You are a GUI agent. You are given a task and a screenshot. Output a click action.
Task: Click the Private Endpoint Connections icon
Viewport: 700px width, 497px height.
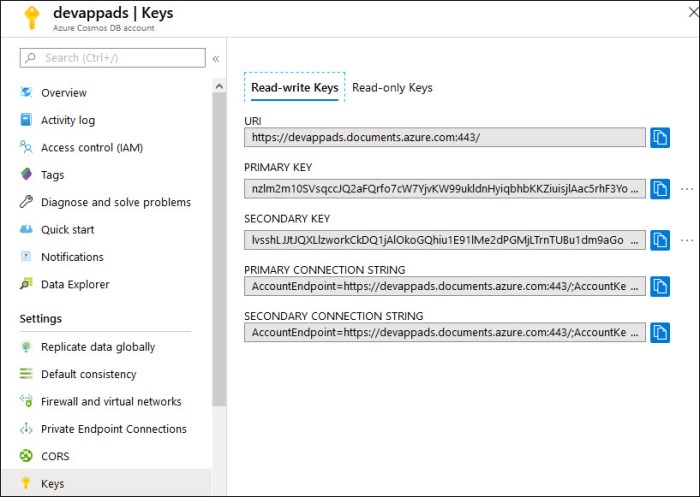(x=26, y=429)
